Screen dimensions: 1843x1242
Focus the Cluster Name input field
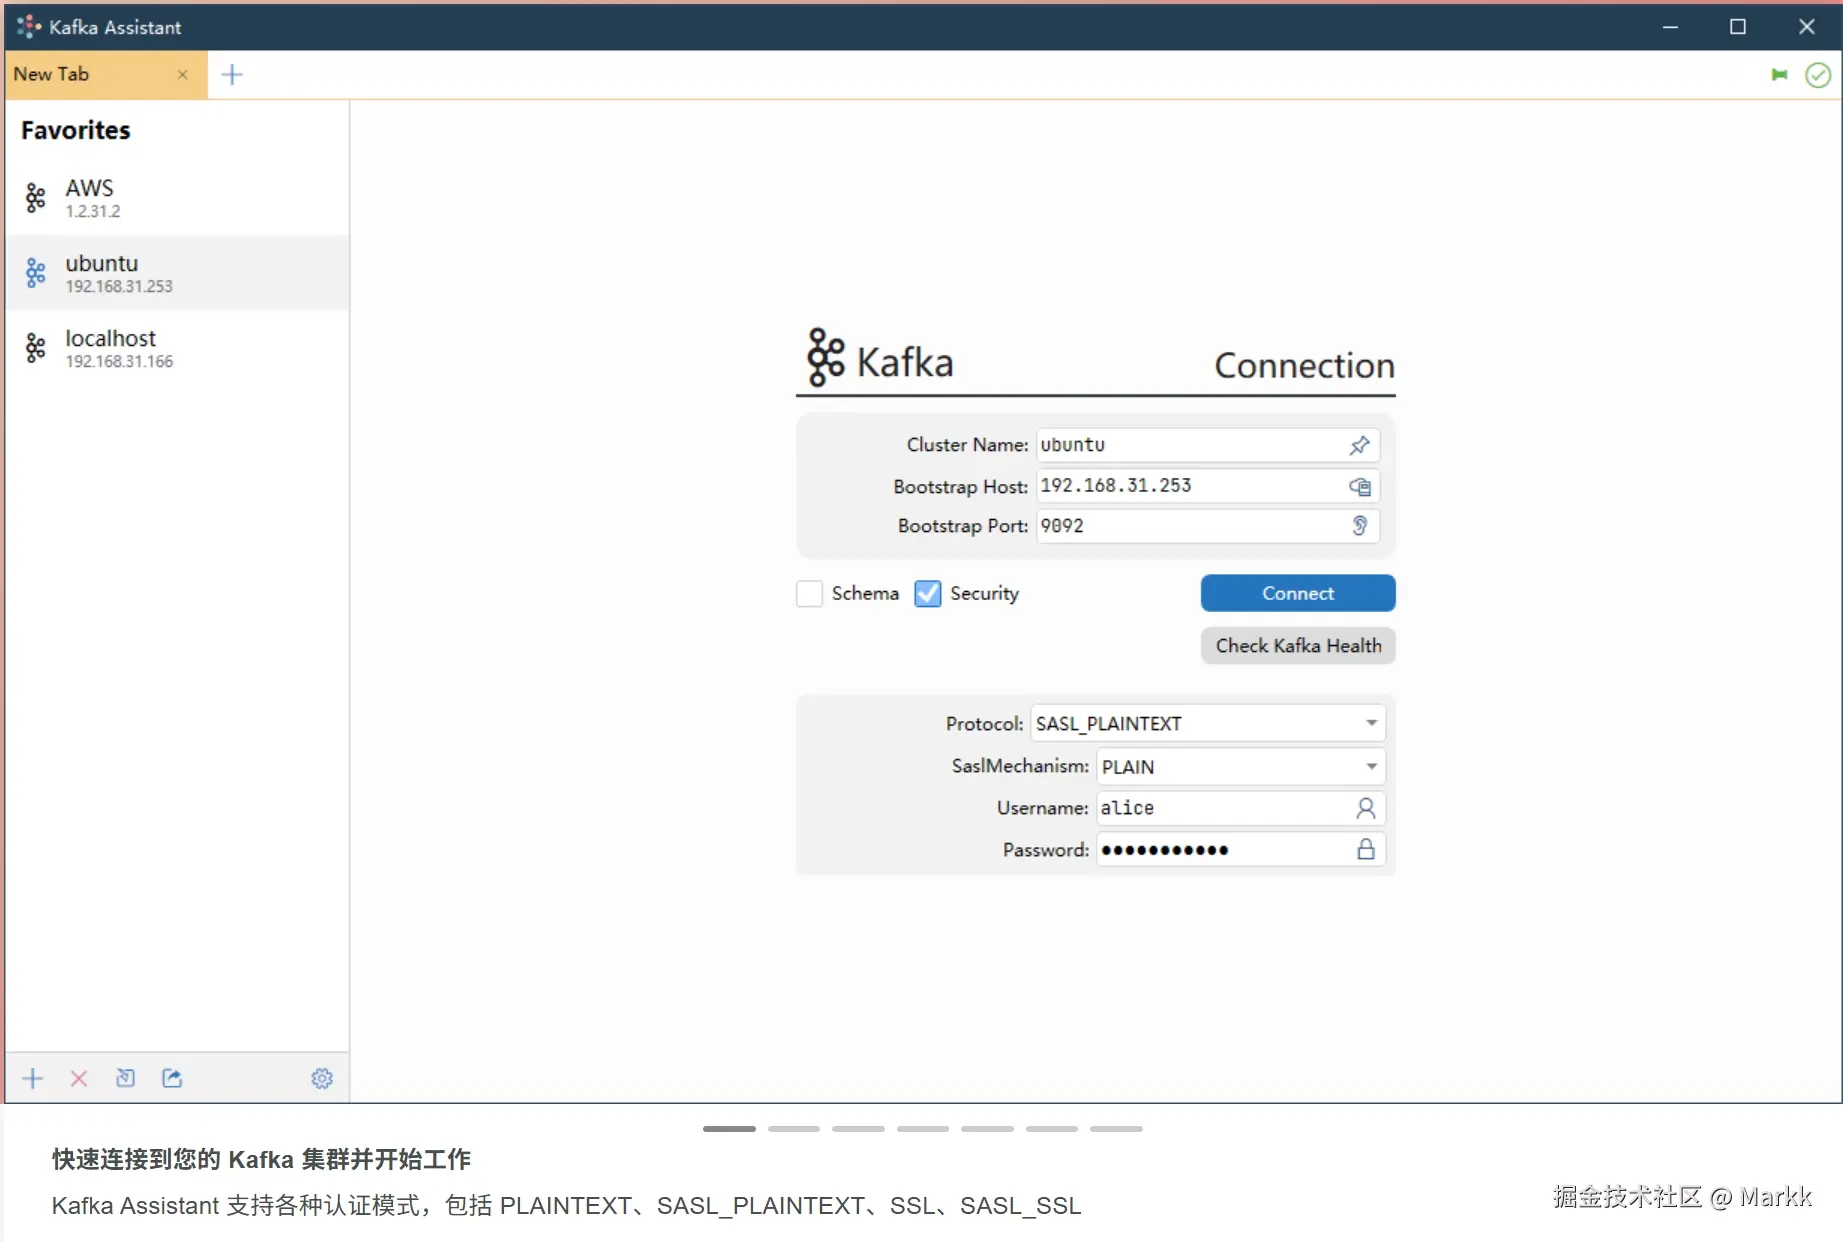pos(1208,445)
